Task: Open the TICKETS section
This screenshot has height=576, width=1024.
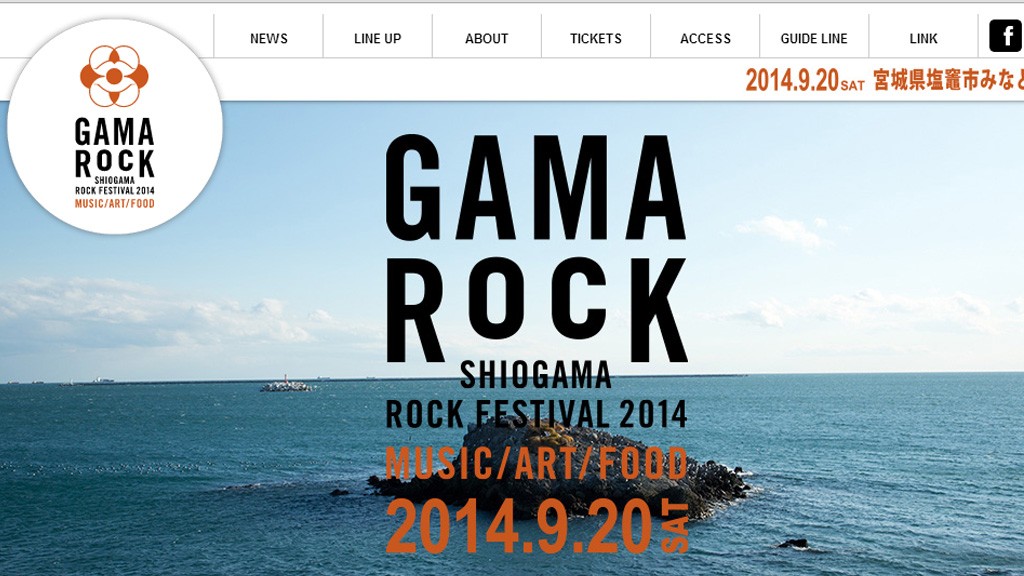Action: click(596, 39)
